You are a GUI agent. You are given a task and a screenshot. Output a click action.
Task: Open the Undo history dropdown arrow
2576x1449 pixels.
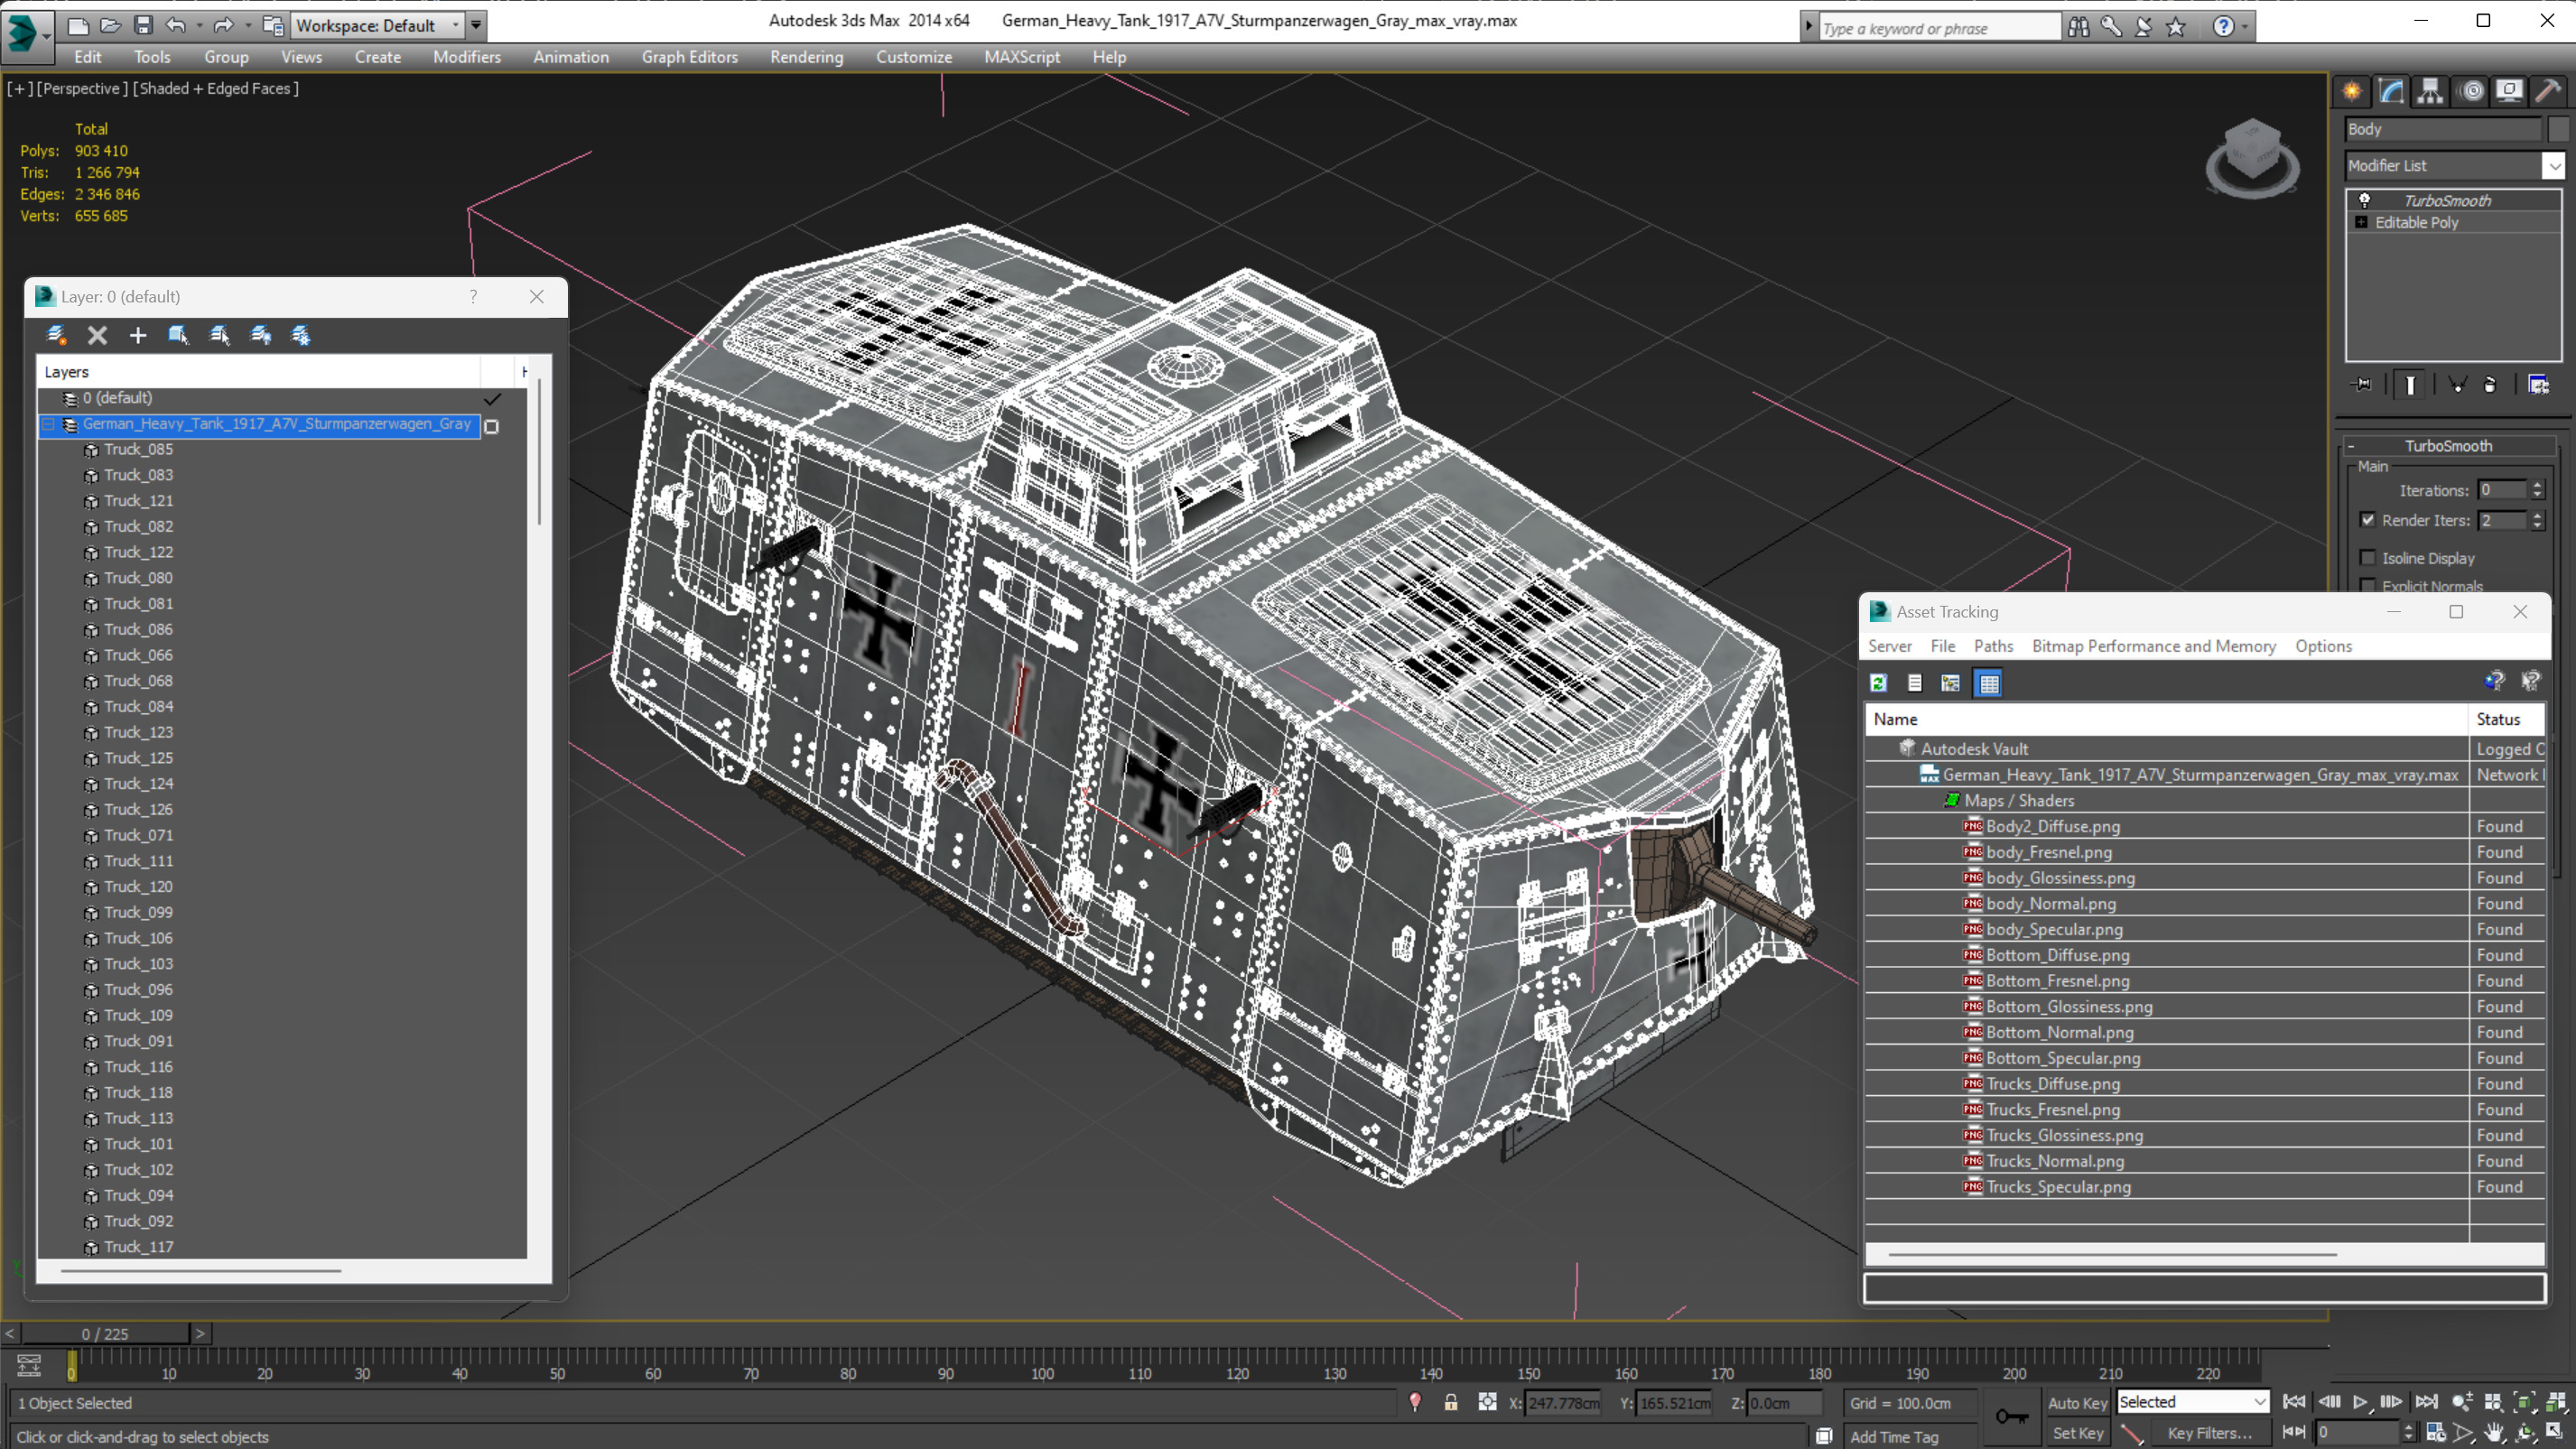click(199, 25)
